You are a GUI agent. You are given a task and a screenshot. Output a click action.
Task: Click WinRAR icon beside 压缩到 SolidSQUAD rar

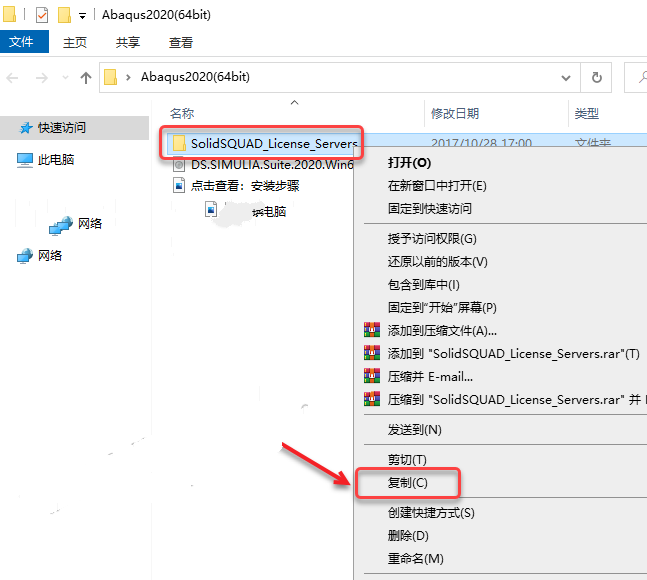coord(372,399)
